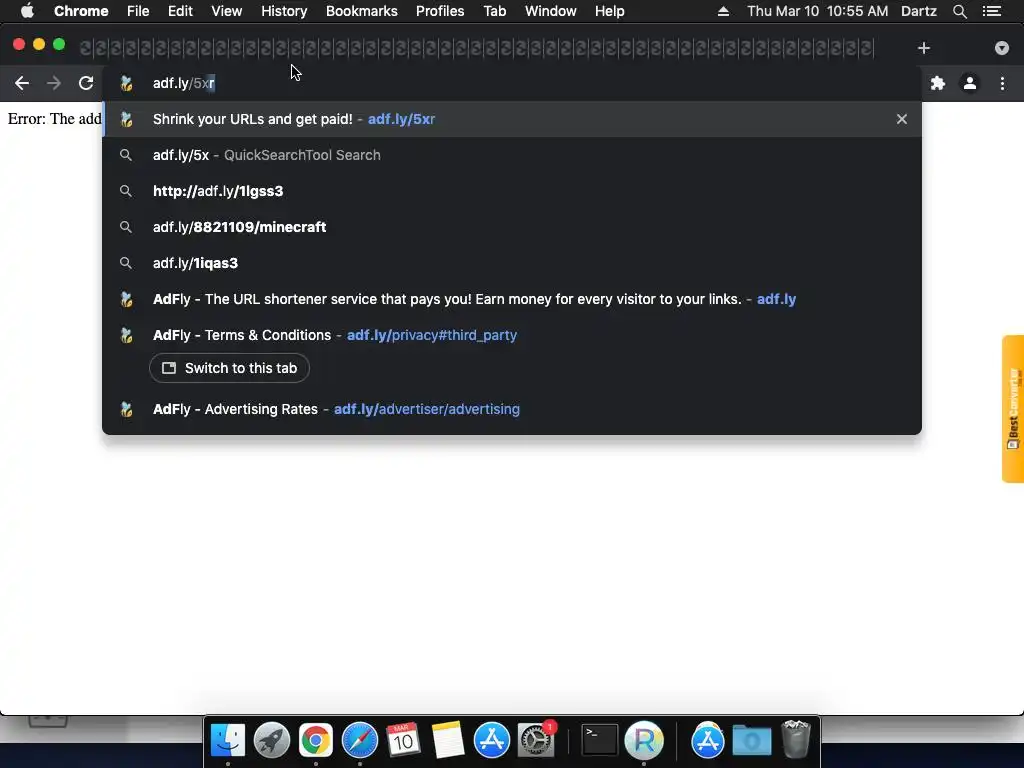Open the Extensions puzzle icon
The height and width of the screenshot is (768, 1024).
[938, 83]
